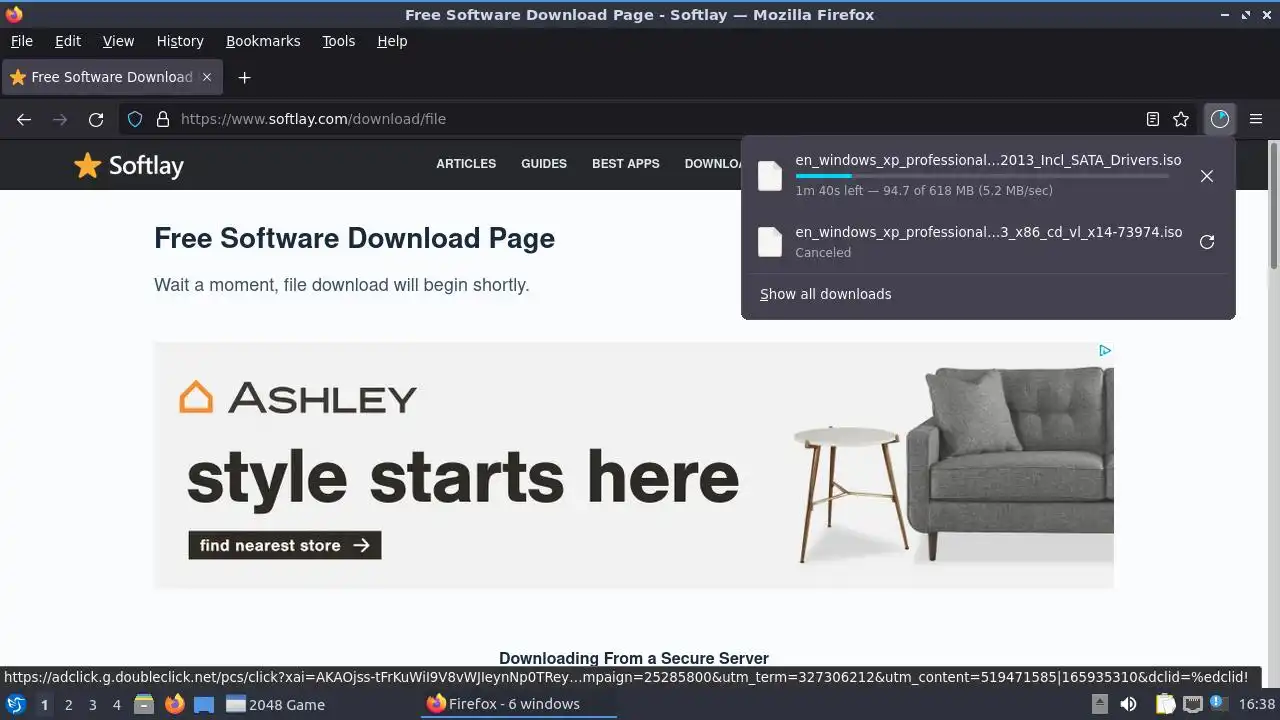The image size is (1280, 720).
Task: Bookmark this page with the star icon
Action: (x=1181, y=119)
